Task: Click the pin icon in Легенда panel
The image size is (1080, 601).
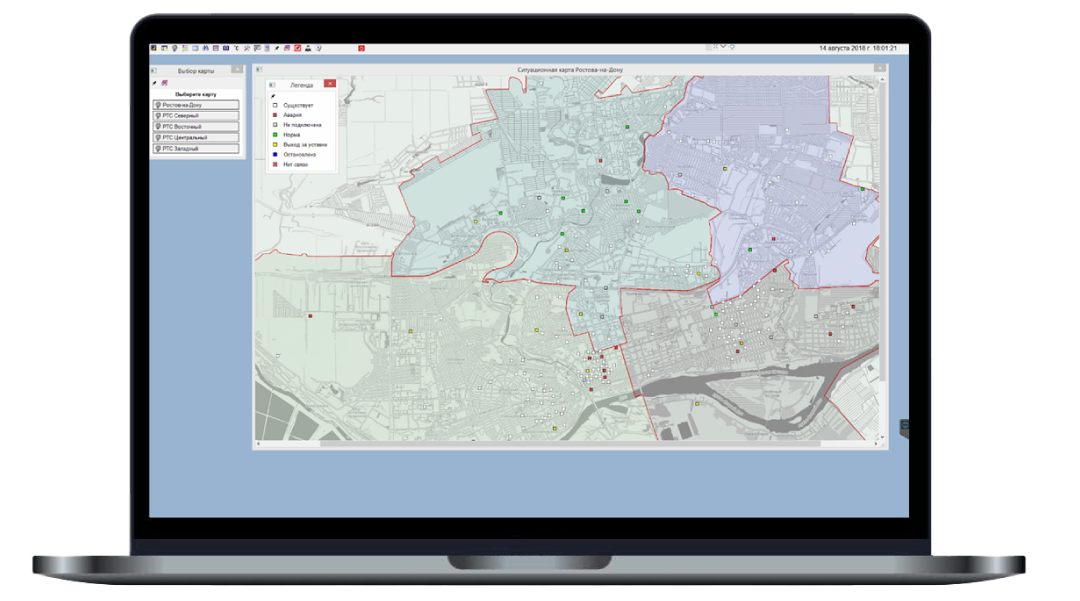Action: pos(272,95)
